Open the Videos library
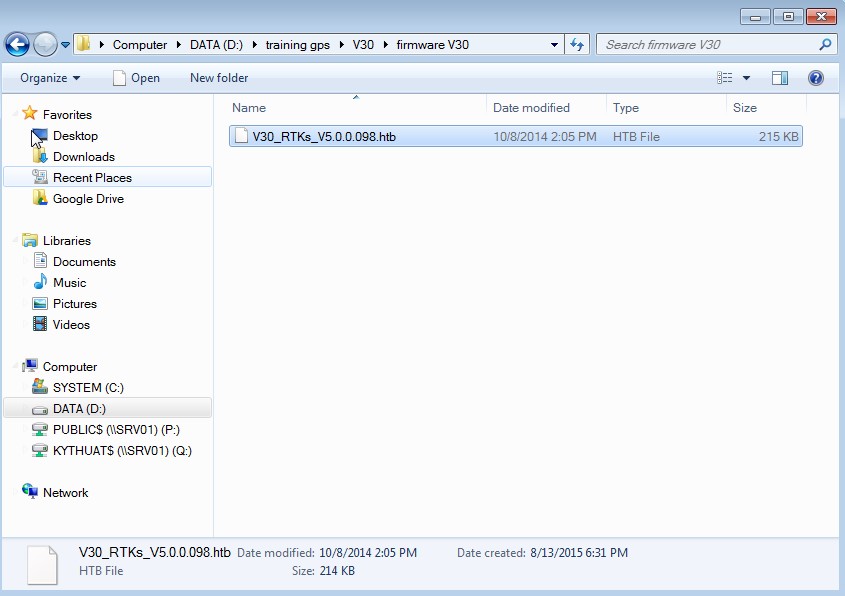 pyautogui.click(x=71, y=325)
